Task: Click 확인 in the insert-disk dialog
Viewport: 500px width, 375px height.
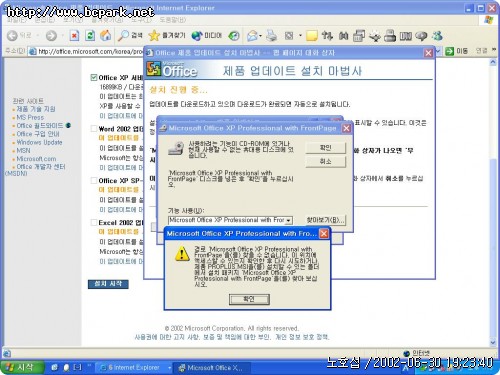Action: click(326, 148)
